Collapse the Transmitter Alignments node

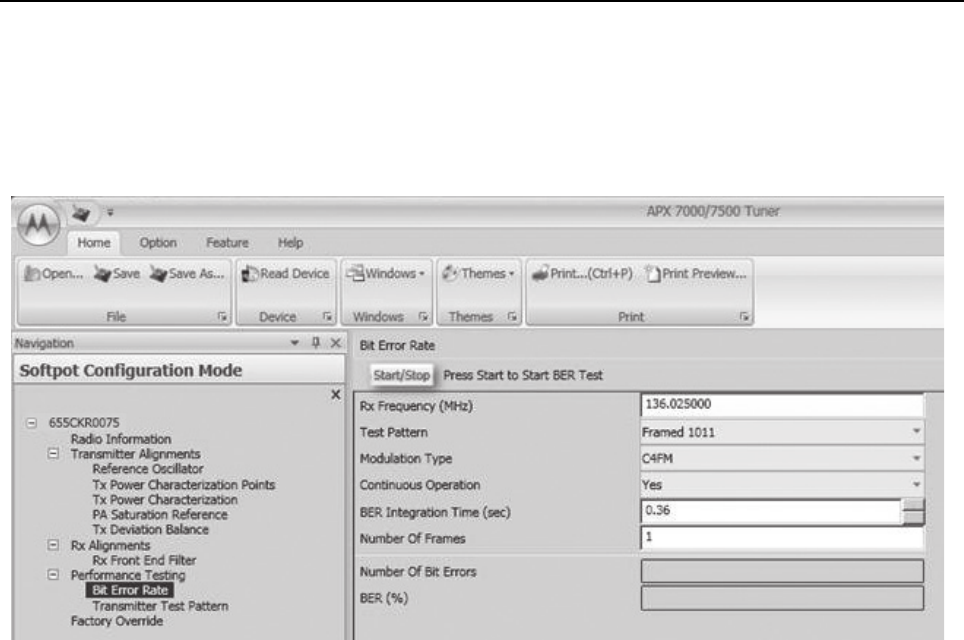point(53,454)
